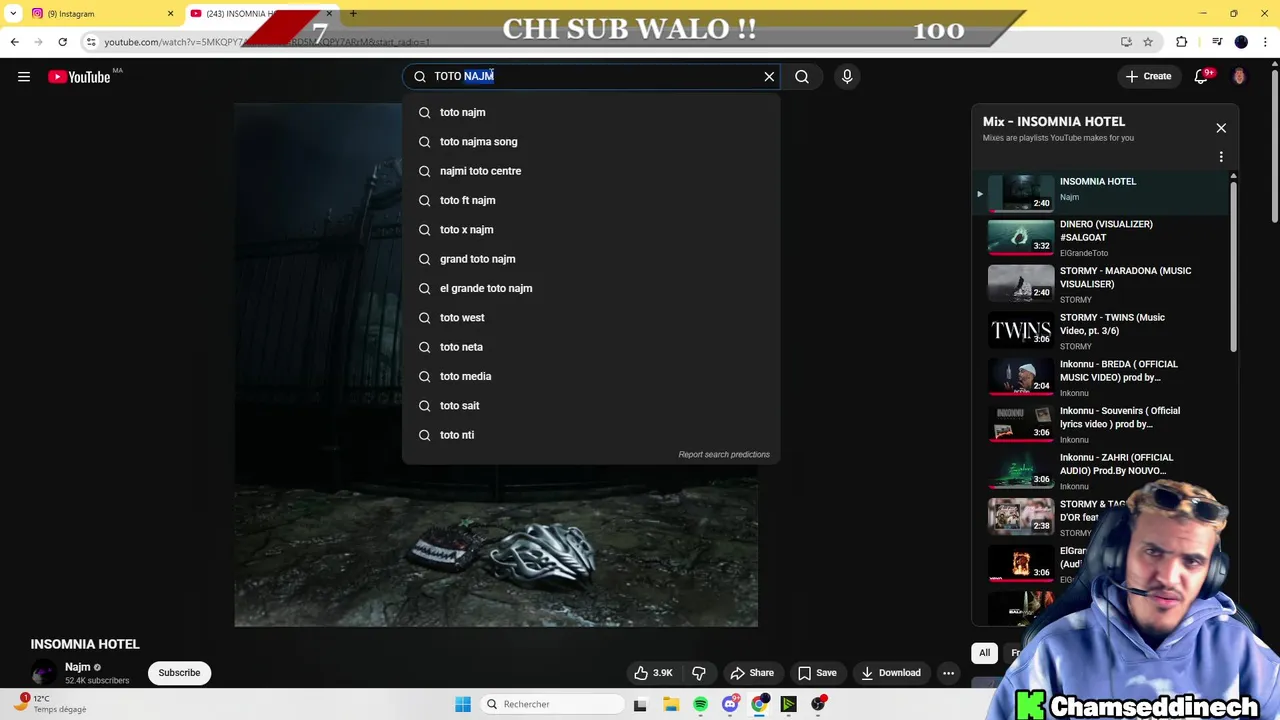Pick the 'toto west' suggestion

click(590, 318)
